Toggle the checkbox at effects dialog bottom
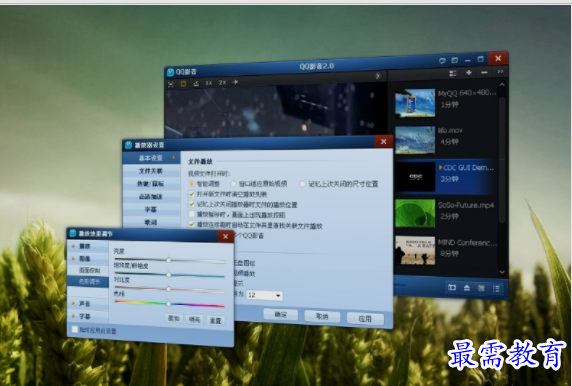This screenshot has height=386, width=572. [75, 329]
